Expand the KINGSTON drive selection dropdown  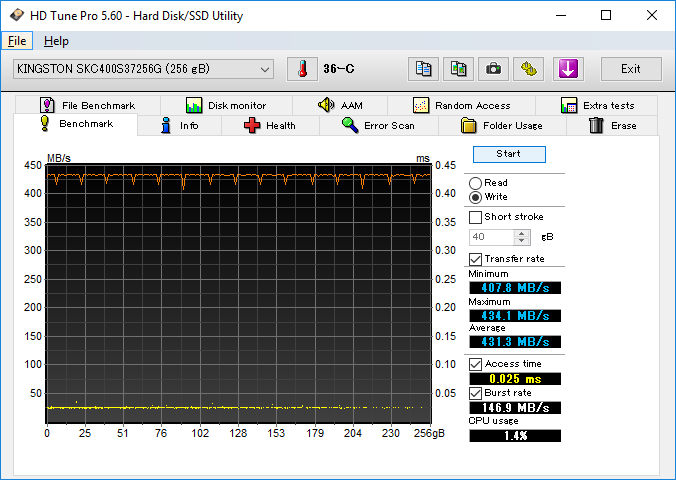[x=265, y=69]
